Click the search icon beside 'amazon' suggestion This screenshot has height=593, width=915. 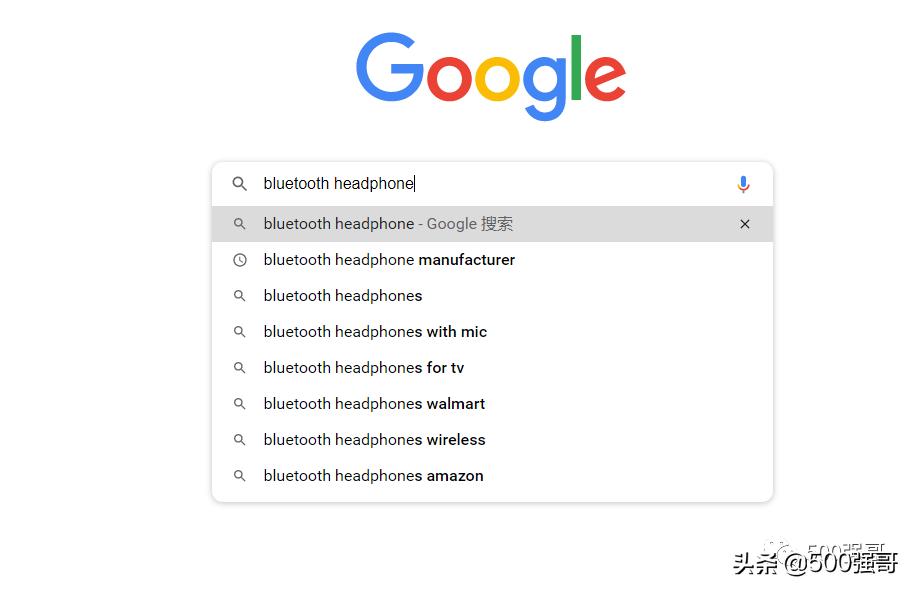(x=240, y=476)
